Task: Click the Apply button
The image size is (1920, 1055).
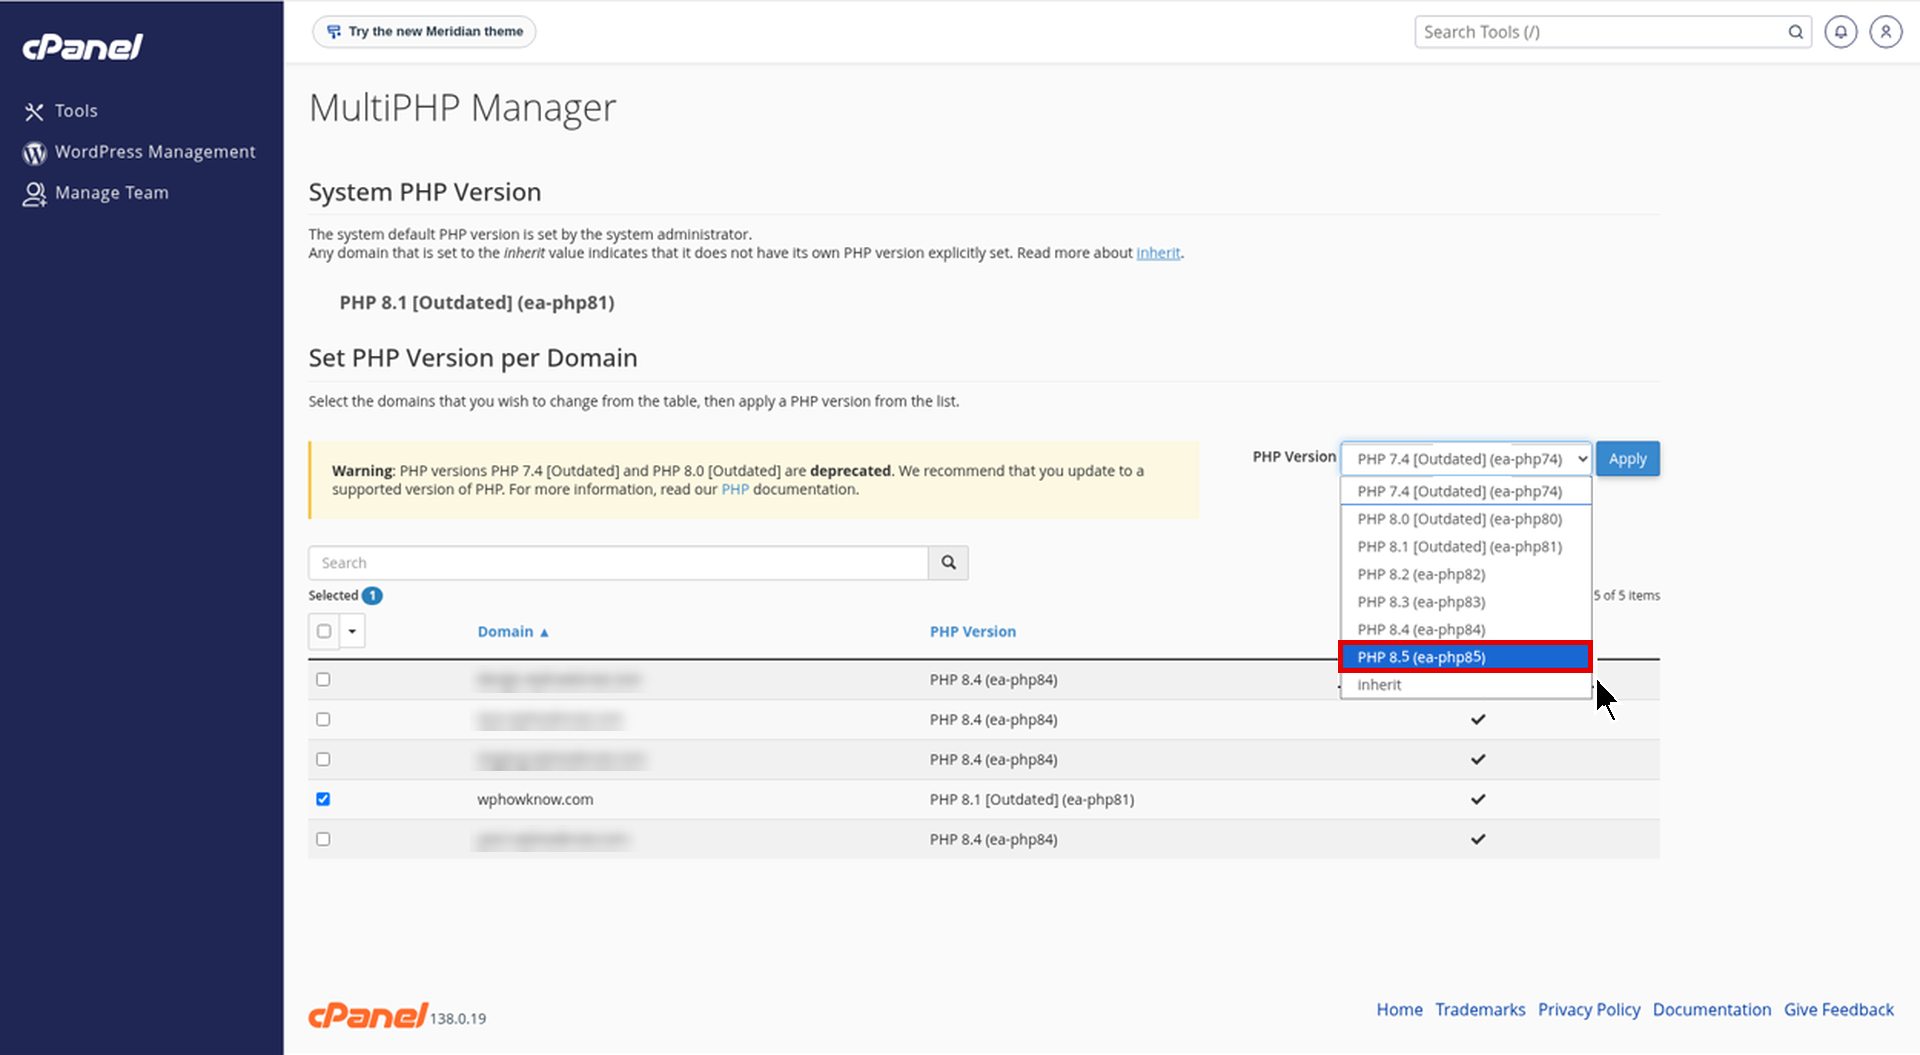Action: pos(1628,459)
